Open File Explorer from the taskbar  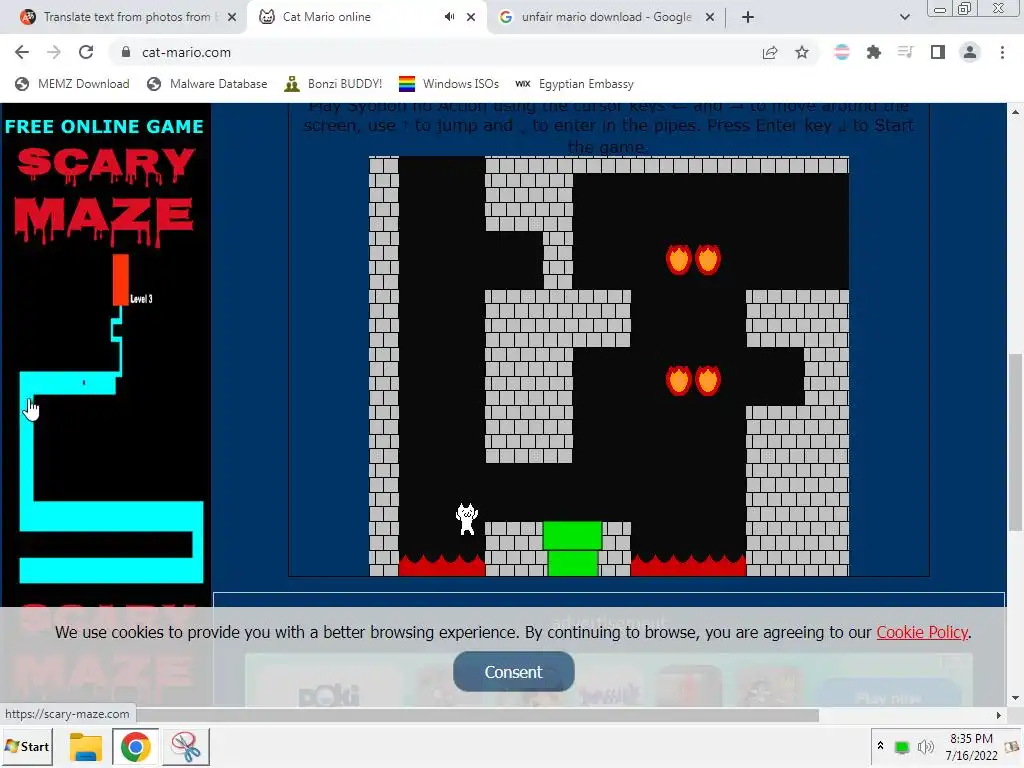point(86,746)
